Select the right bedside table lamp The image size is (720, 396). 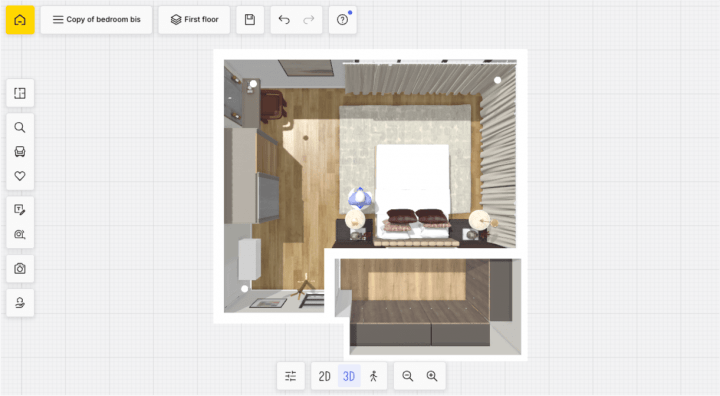[479, 219]
